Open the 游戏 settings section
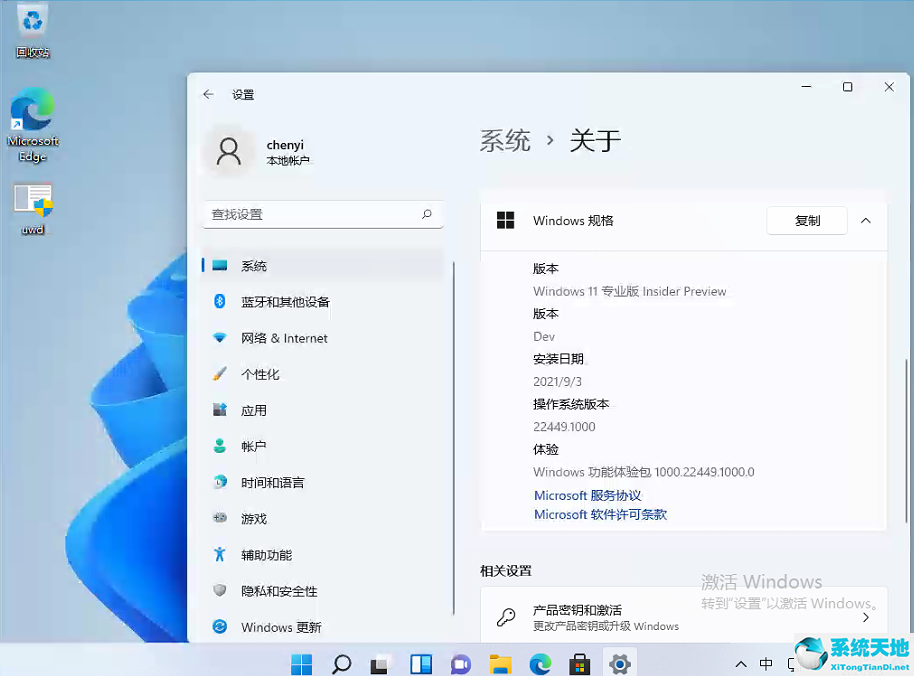 tap(252, 518)
